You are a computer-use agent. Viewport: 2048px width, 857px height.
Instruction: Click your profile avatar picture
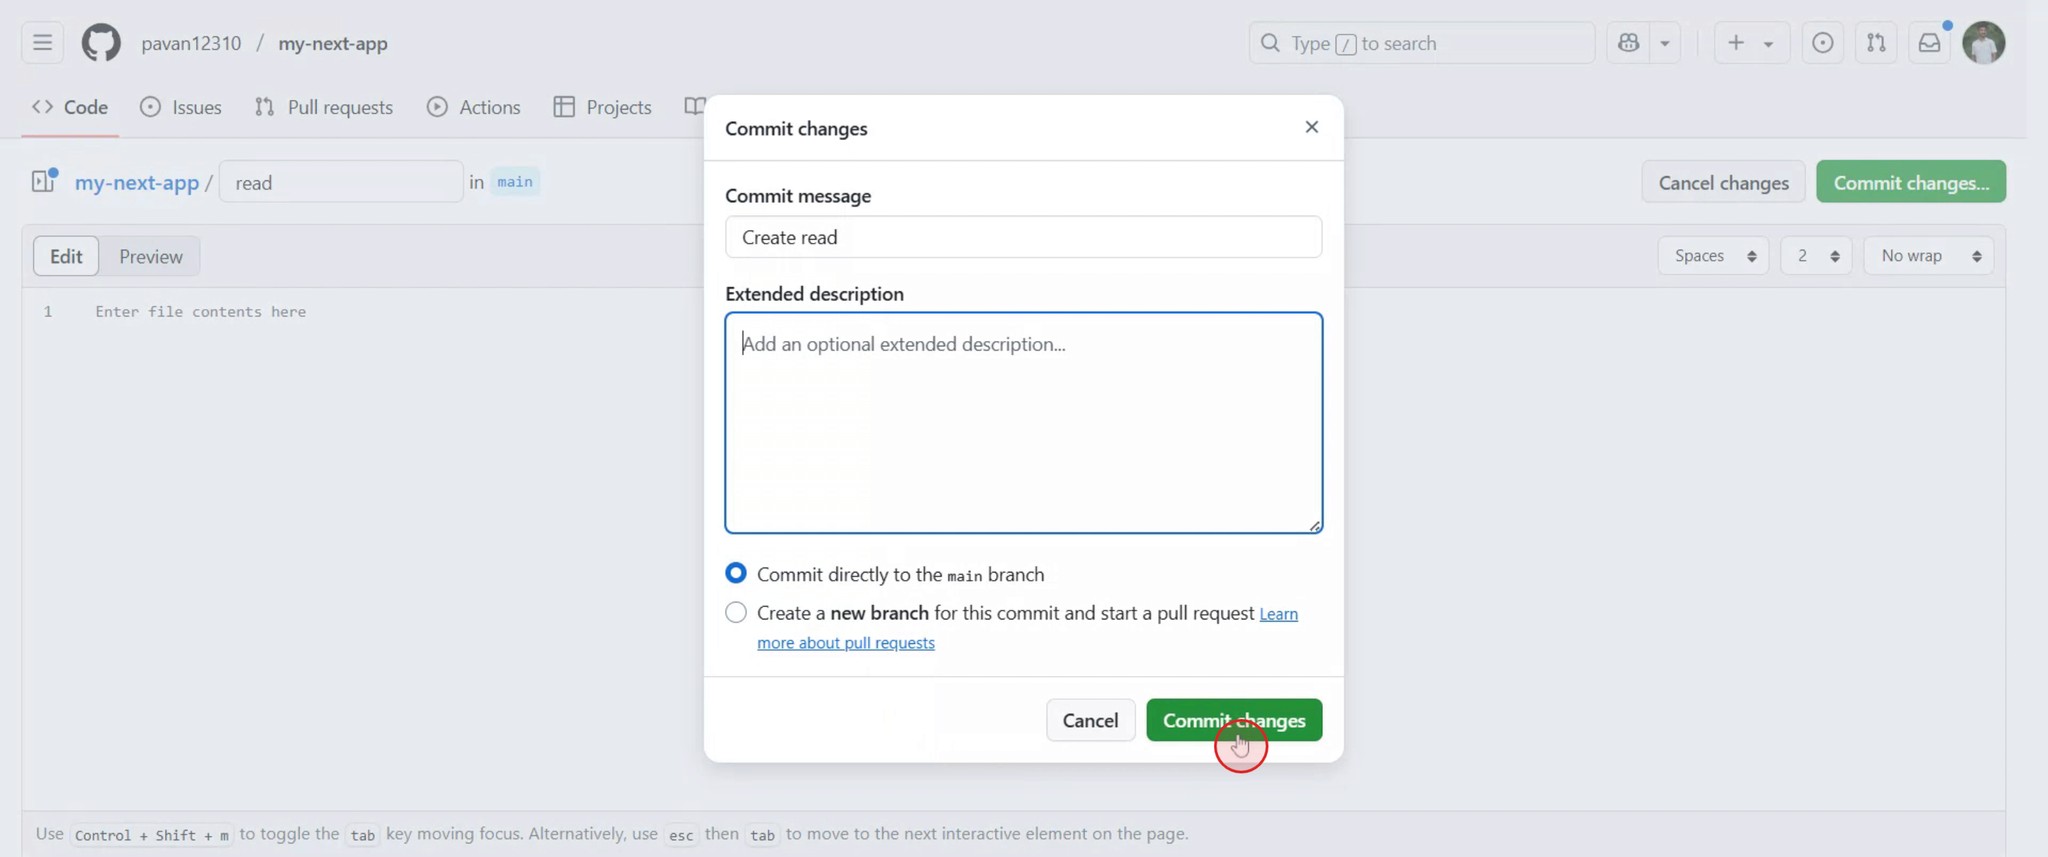pyautogui.click(x=1986, y=42)
